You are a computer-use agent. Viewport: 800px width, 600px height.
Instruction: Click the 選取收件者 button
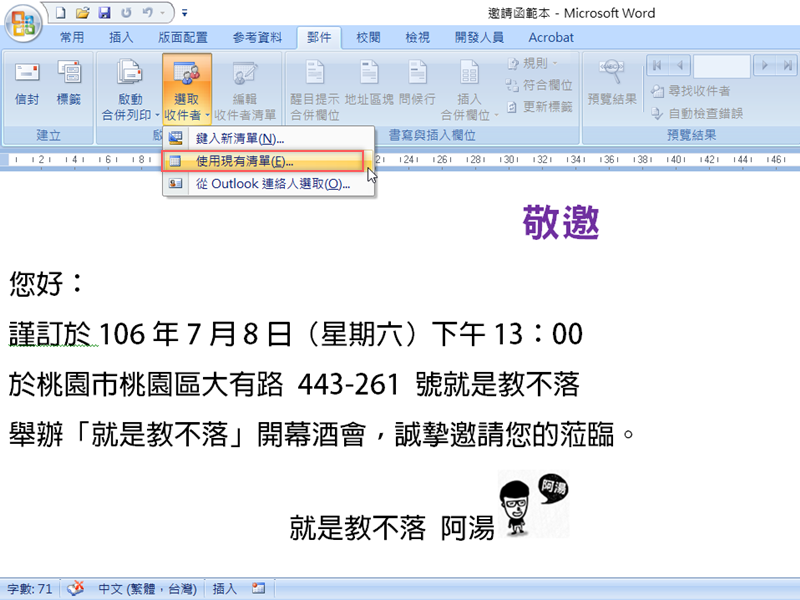(x=187, y=89)
